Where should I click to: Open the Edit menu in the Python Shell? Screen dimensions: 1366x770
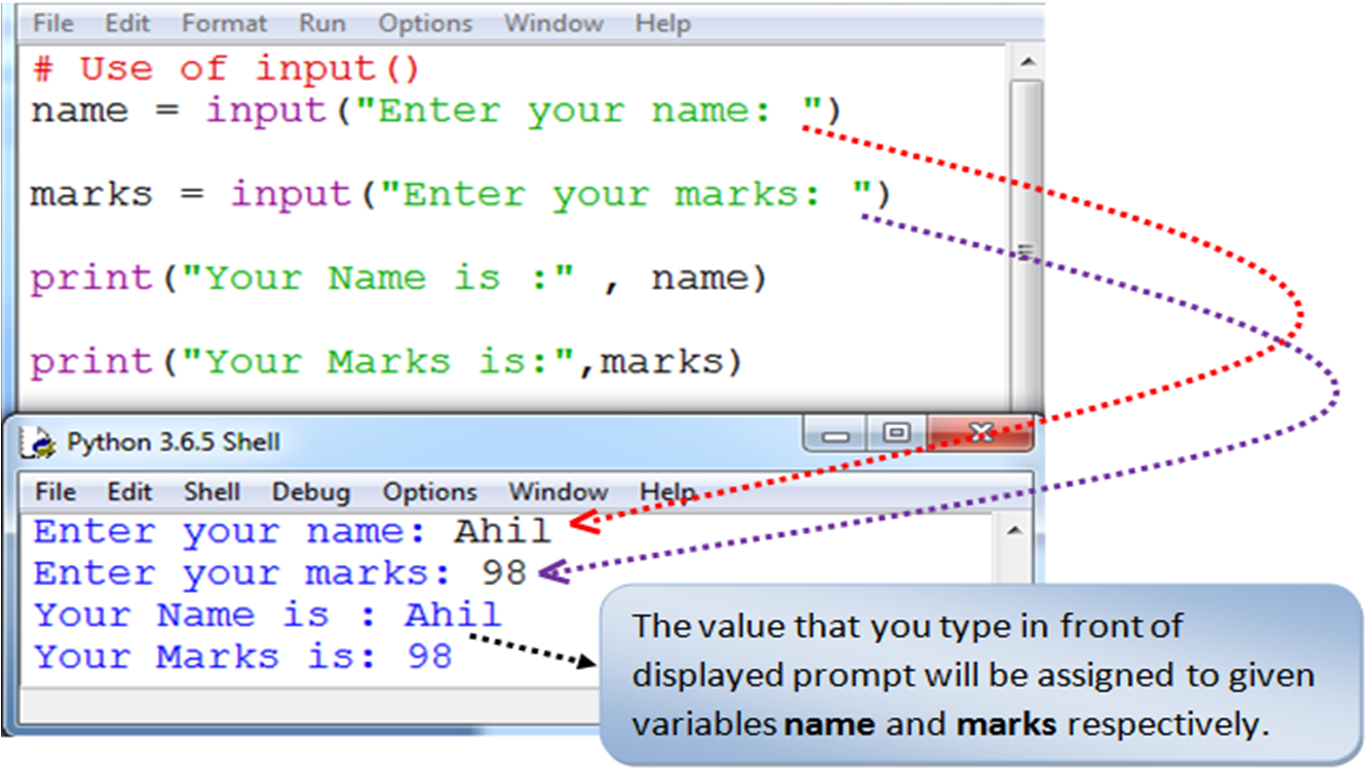point(130,492)
